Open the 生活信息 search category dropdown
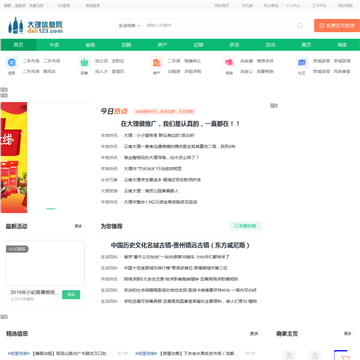The image size is (360, 360). [129, 25]
